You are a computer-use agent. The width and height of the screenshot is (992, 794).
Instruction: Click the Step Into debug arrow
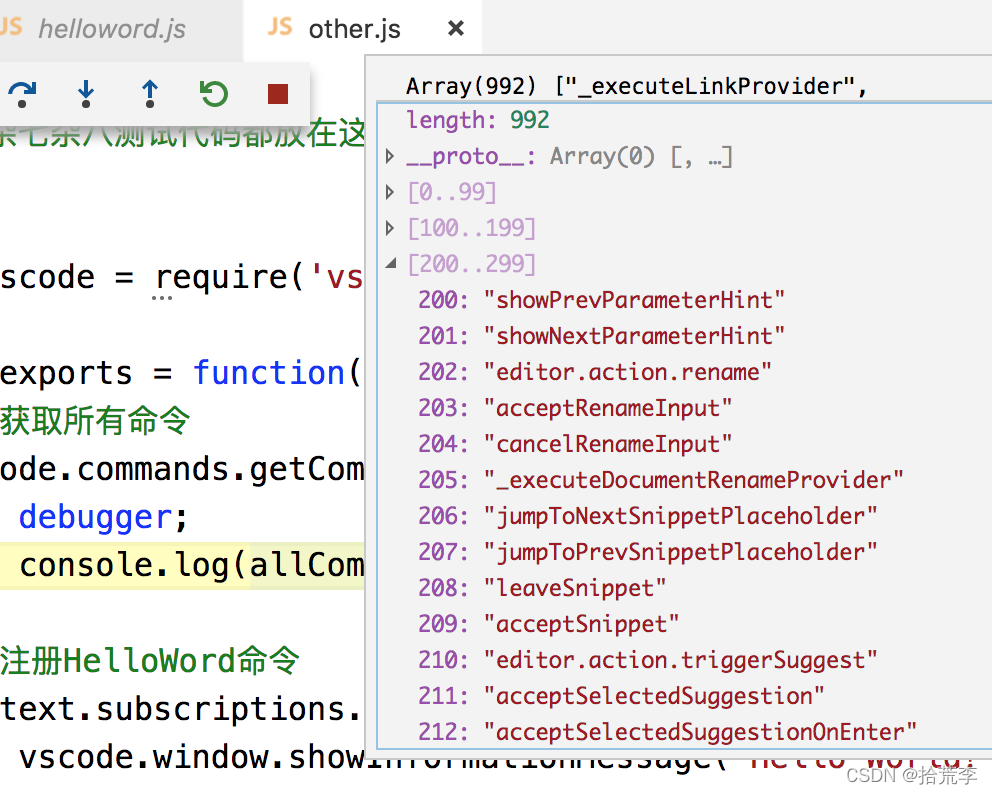click(86, 94)
